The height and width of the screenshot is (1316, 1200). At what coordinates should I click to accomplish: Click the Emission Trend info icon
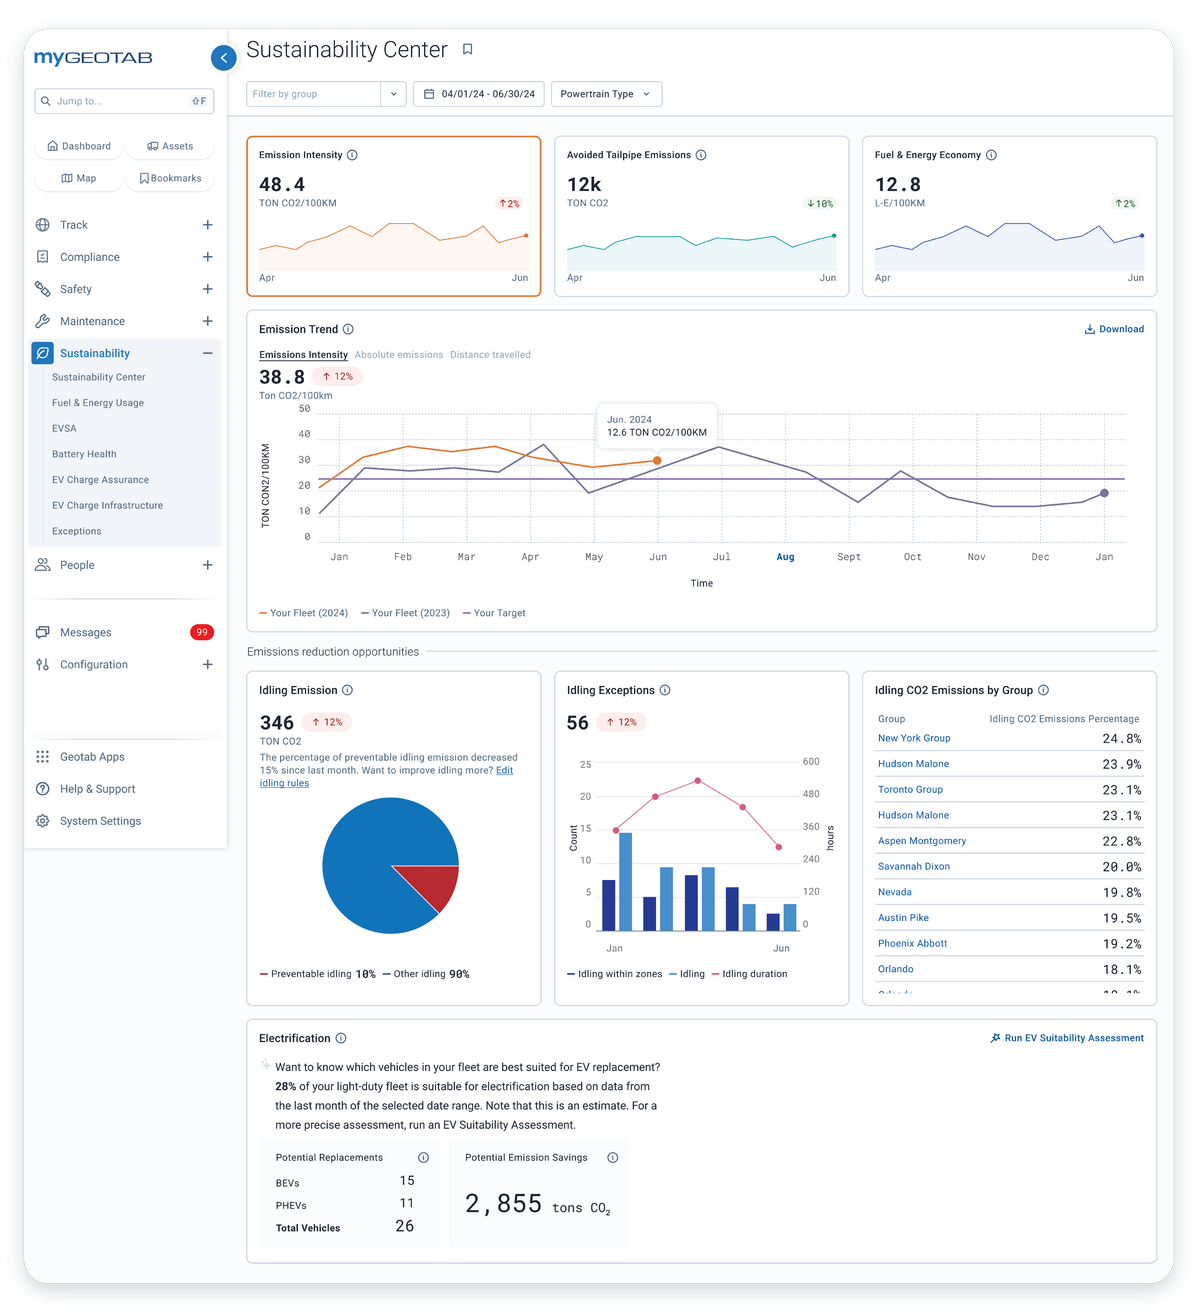coord(348,329)
